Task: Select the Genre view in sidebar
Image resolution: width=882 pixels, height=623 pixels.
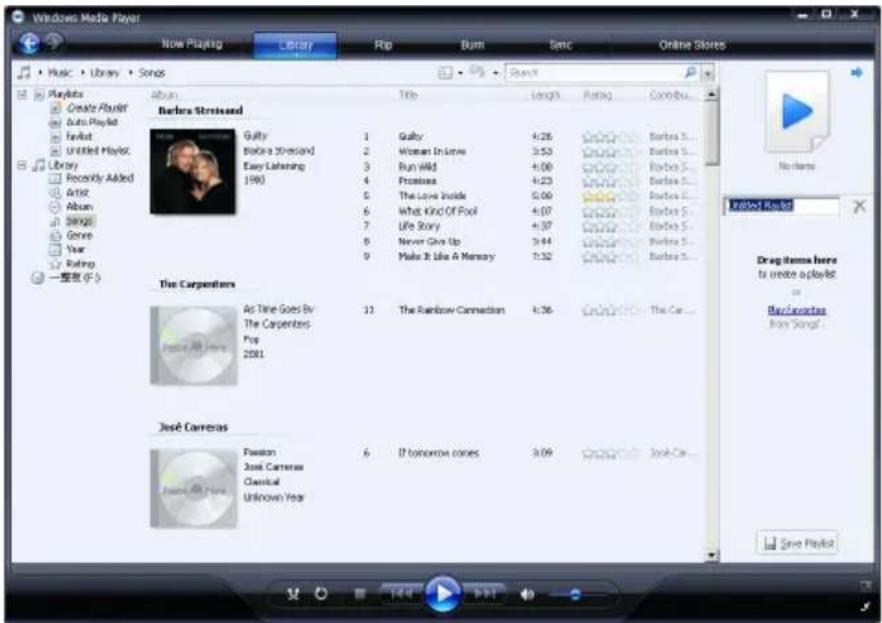Action: 79,235
